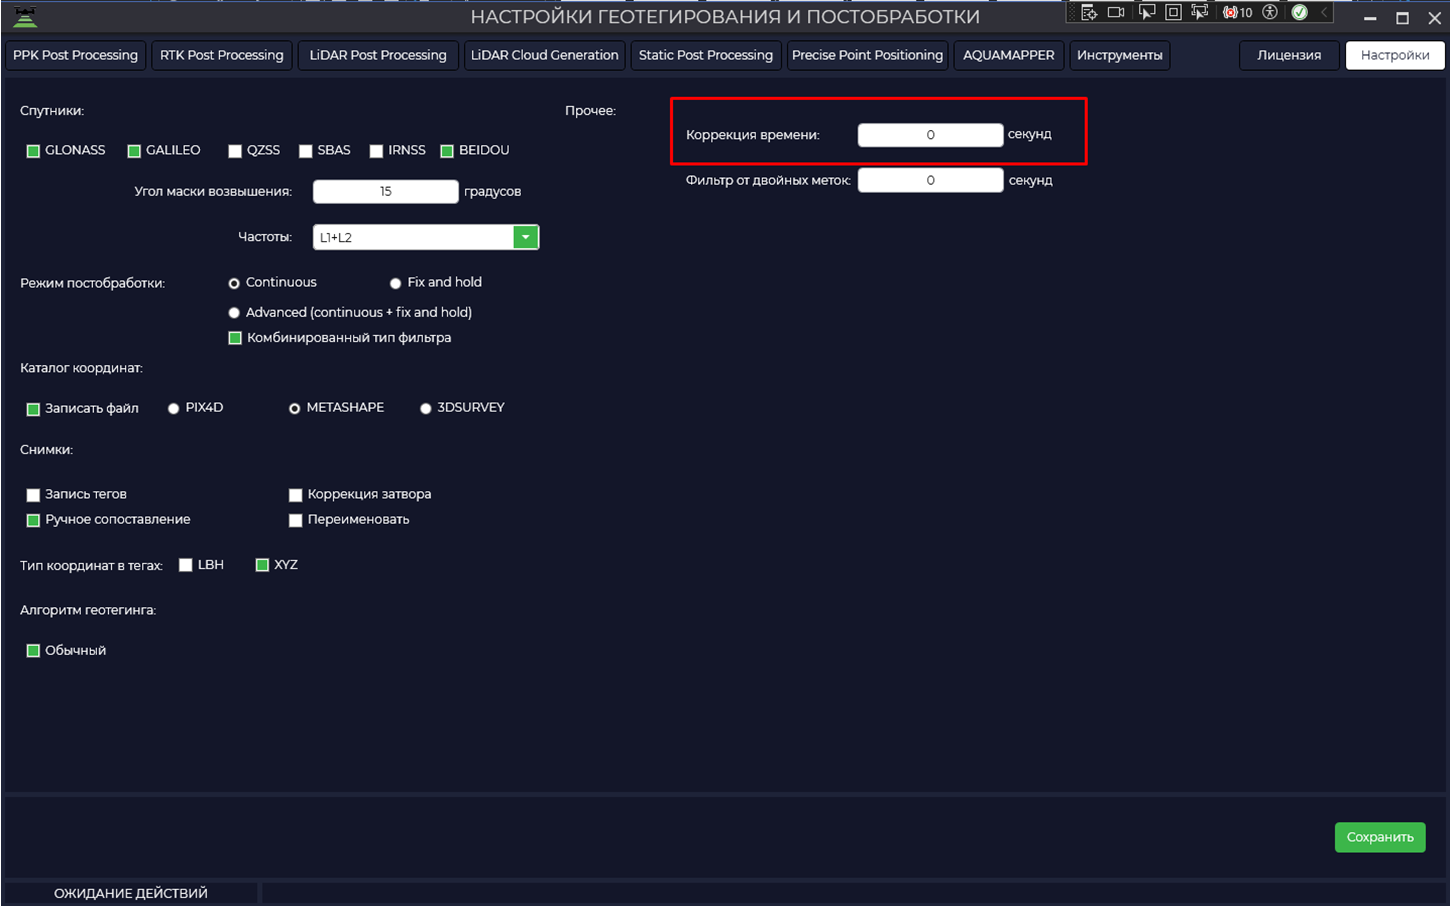Click the green checkmark status icon
This screenshot has height=907, width=1450.
point(1299,12)
